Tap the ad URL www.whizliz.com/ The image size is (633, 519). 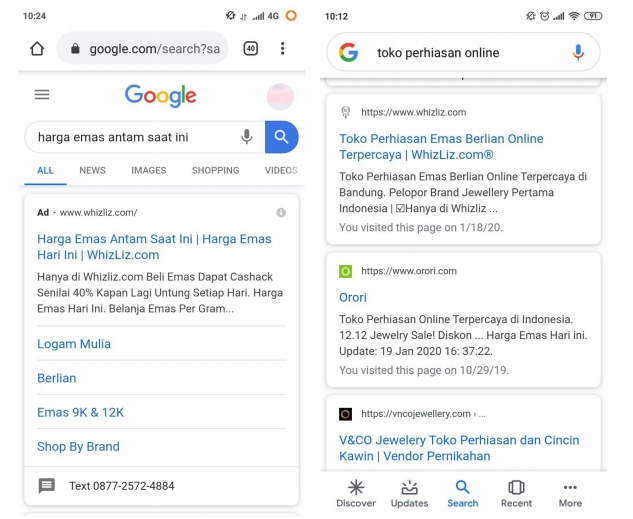coord(99,213)
